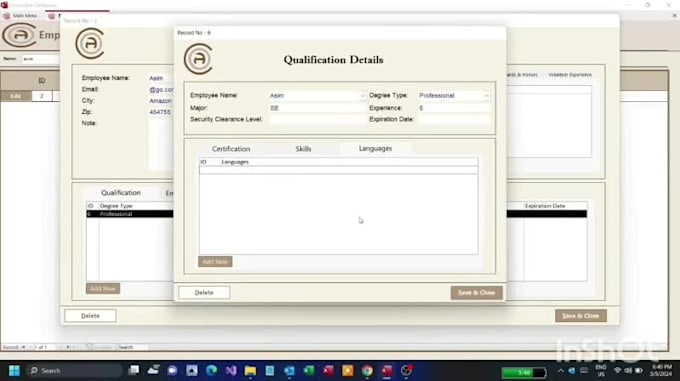Click the Major input field

click(317, 108)
